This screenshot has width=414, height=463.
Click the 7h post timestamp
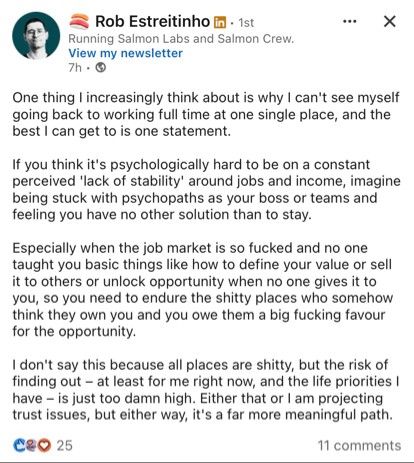coord(75,68)
